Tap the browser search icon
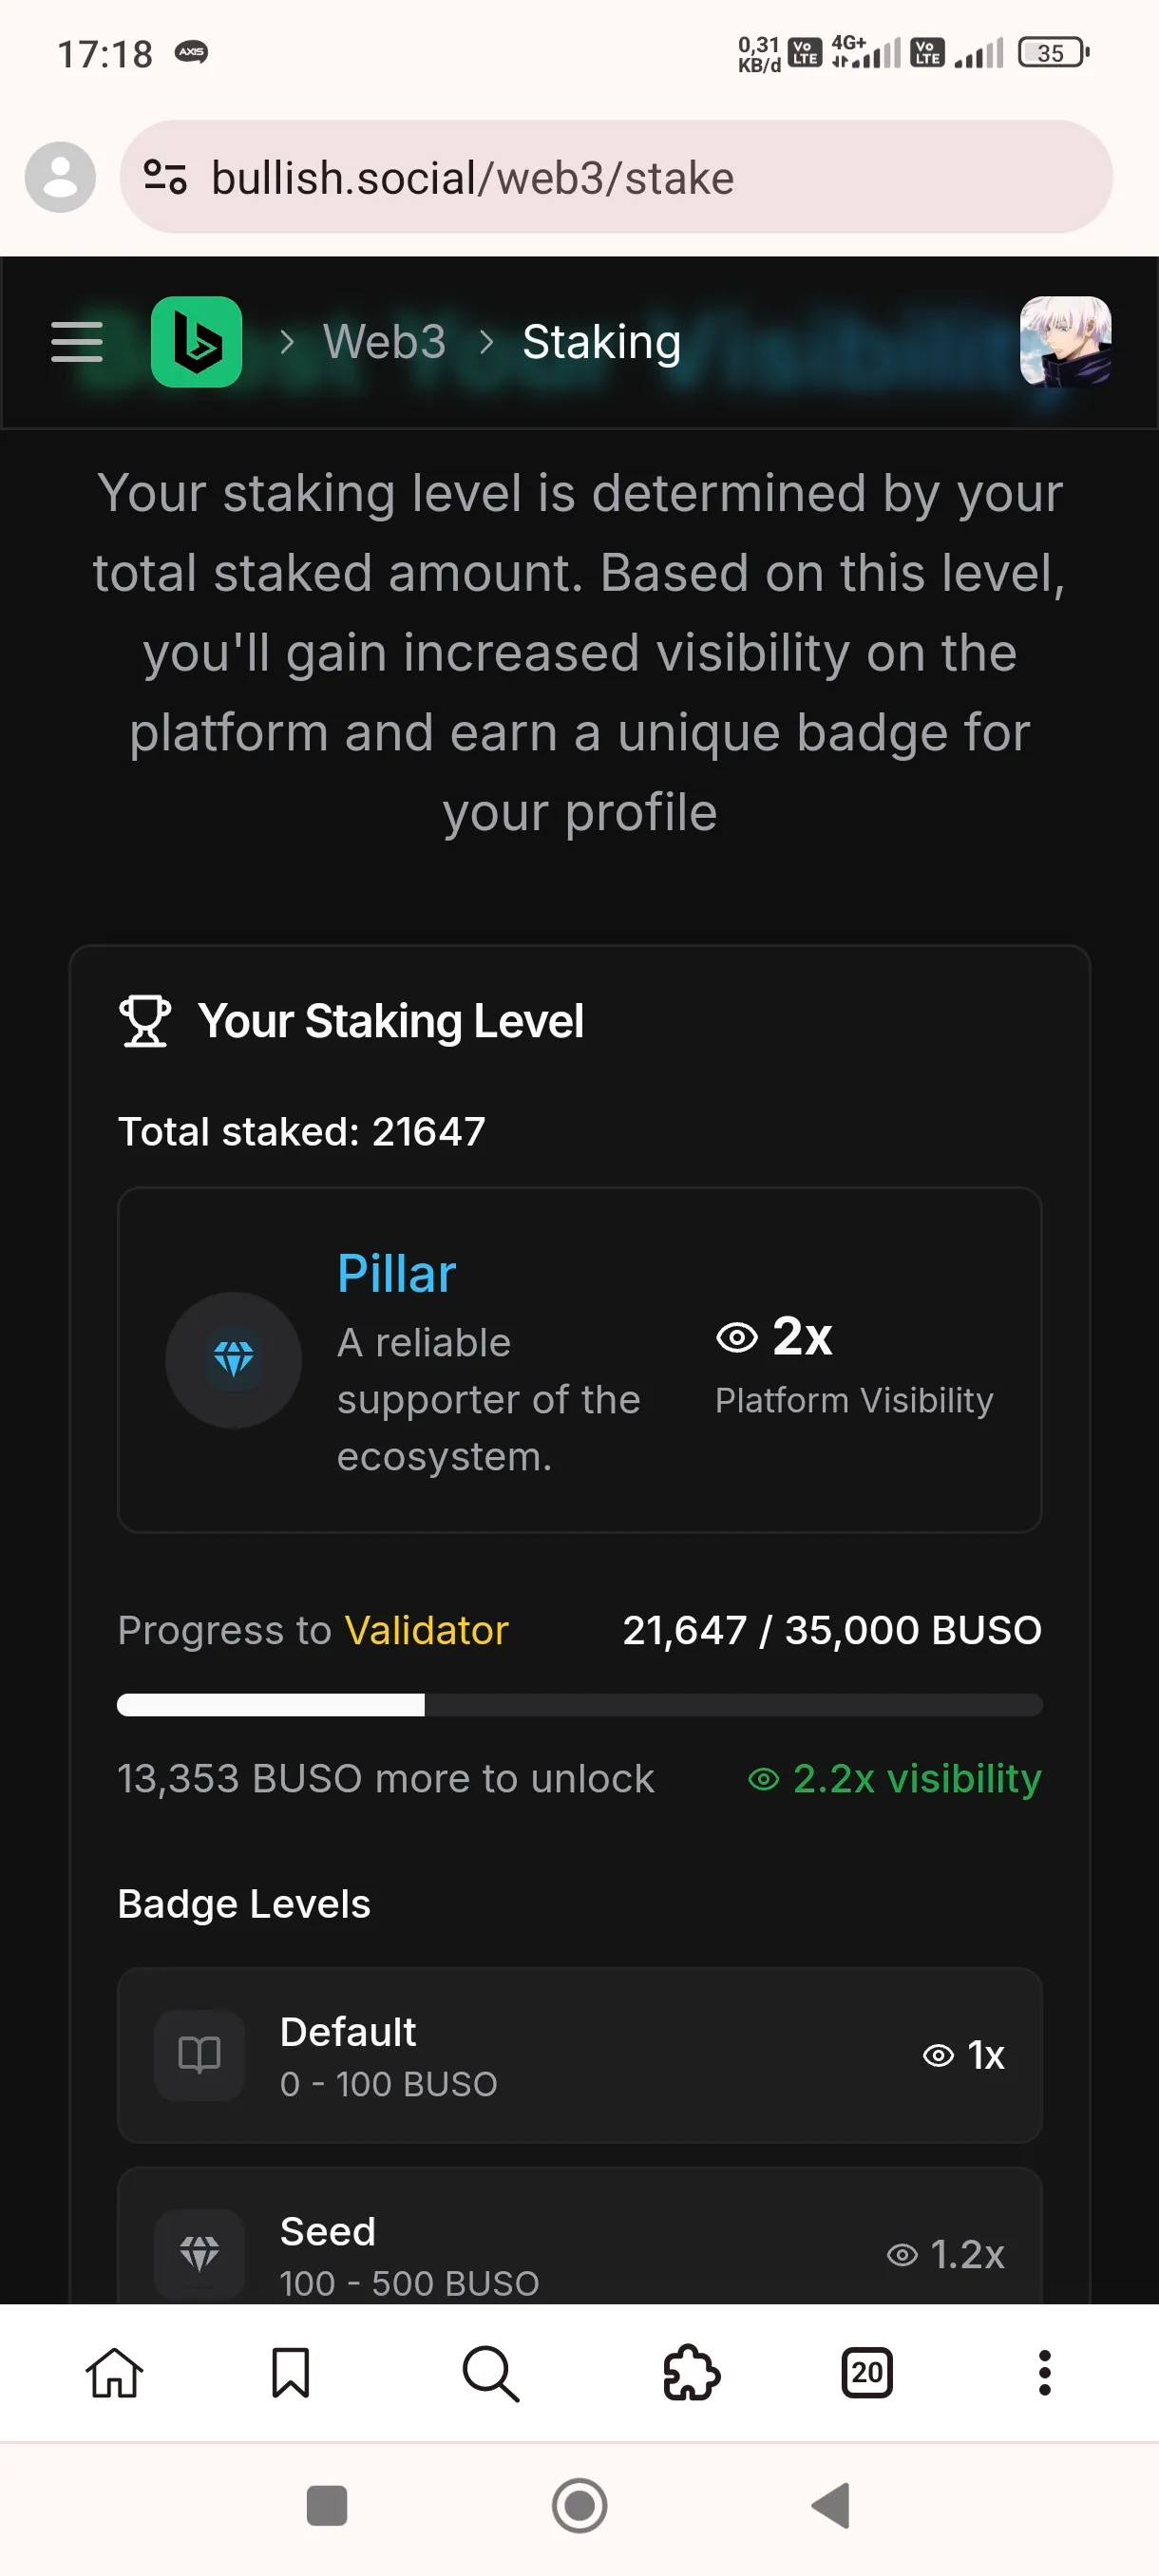 [490, 2372]
